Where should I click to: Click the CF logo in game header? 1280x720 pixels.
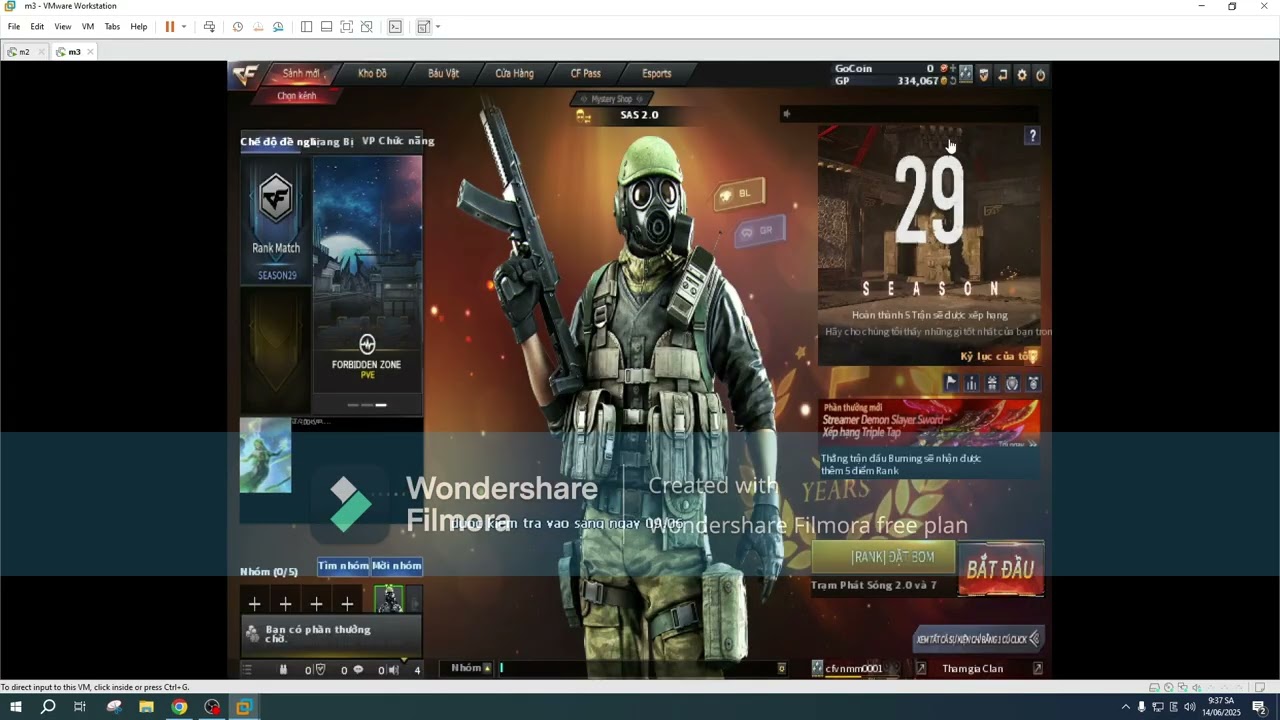[246, 75]
